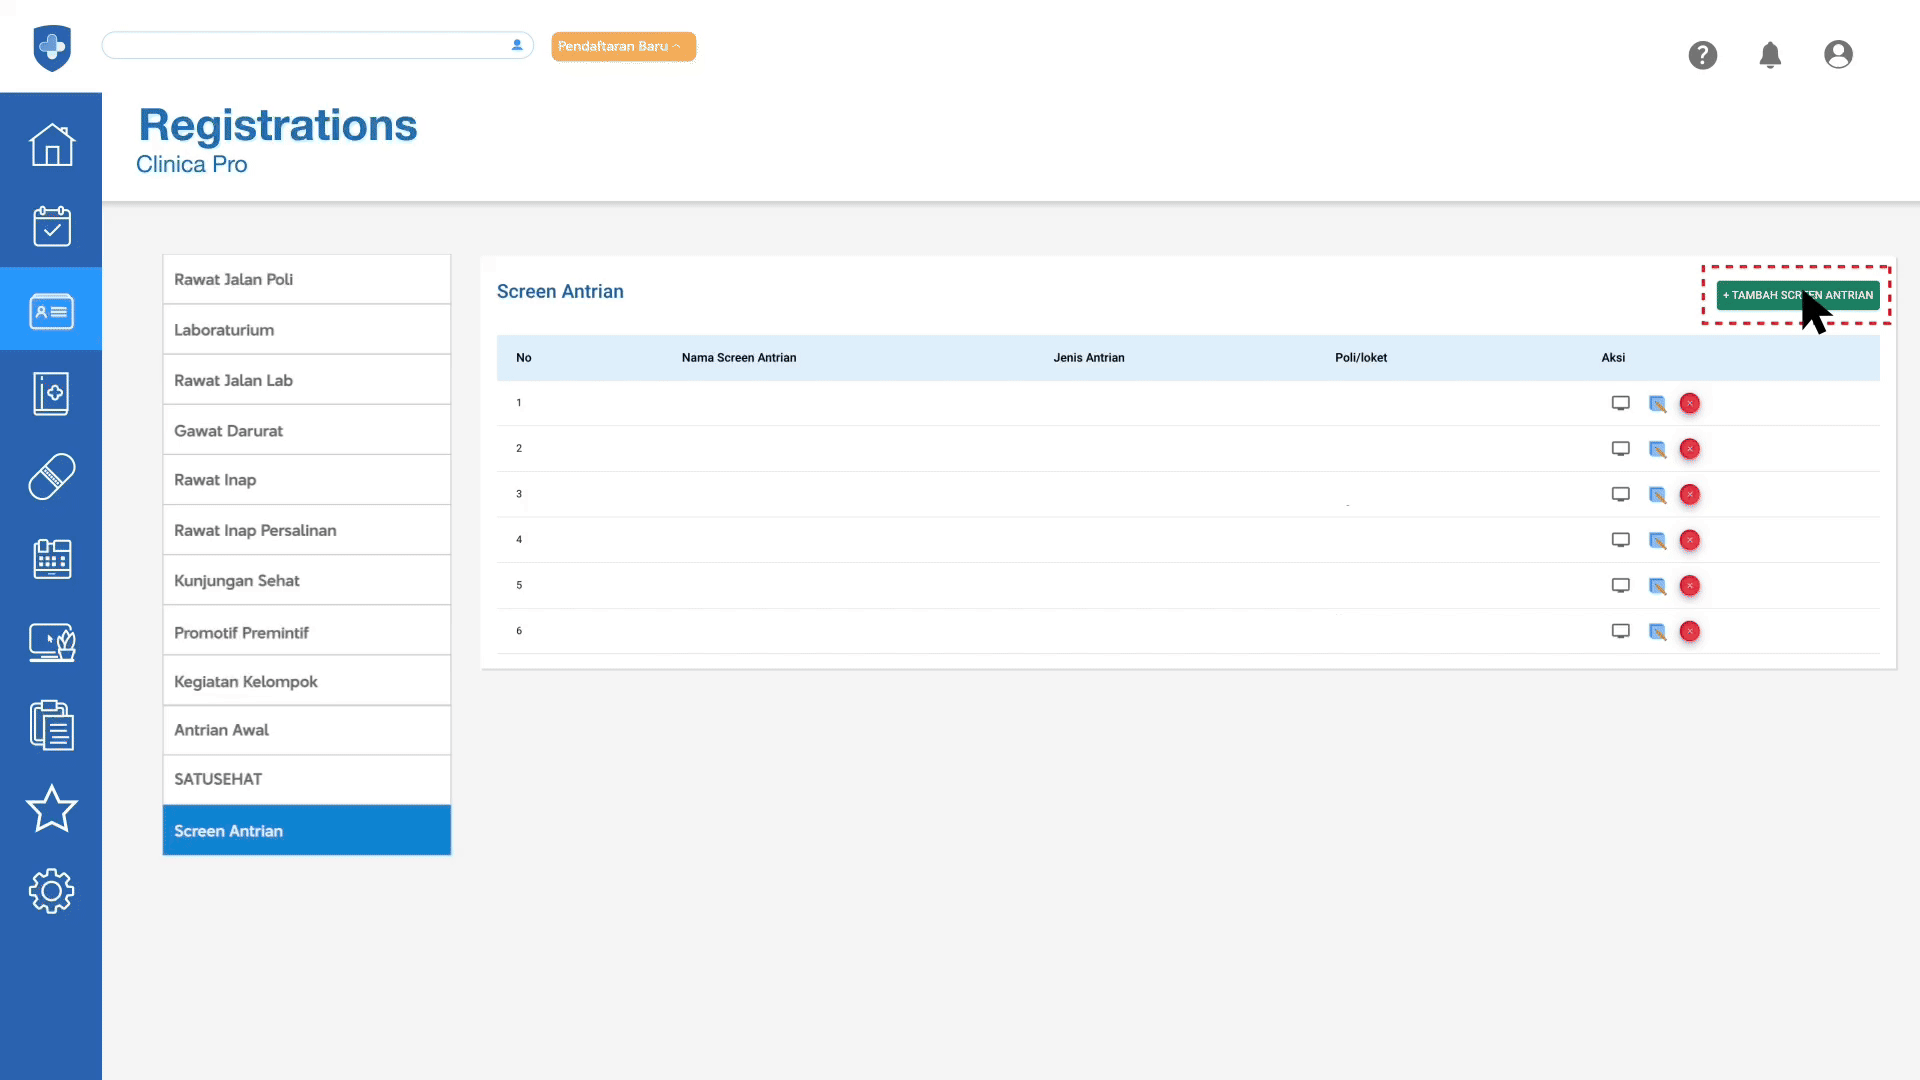Open the medical record book sidebar icon
Viewport: 1920px width, 1080px height.
pyautogui.click(x=51, y=393)
